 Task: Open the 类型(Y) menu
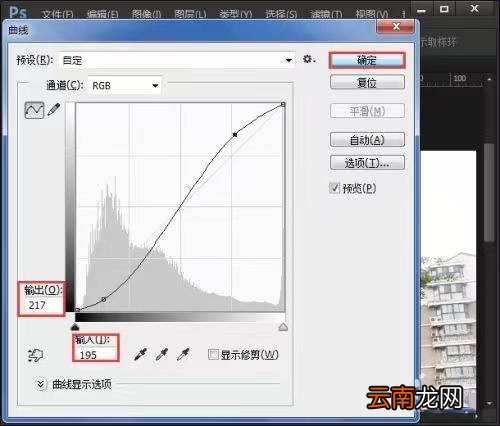pos(236,14)
